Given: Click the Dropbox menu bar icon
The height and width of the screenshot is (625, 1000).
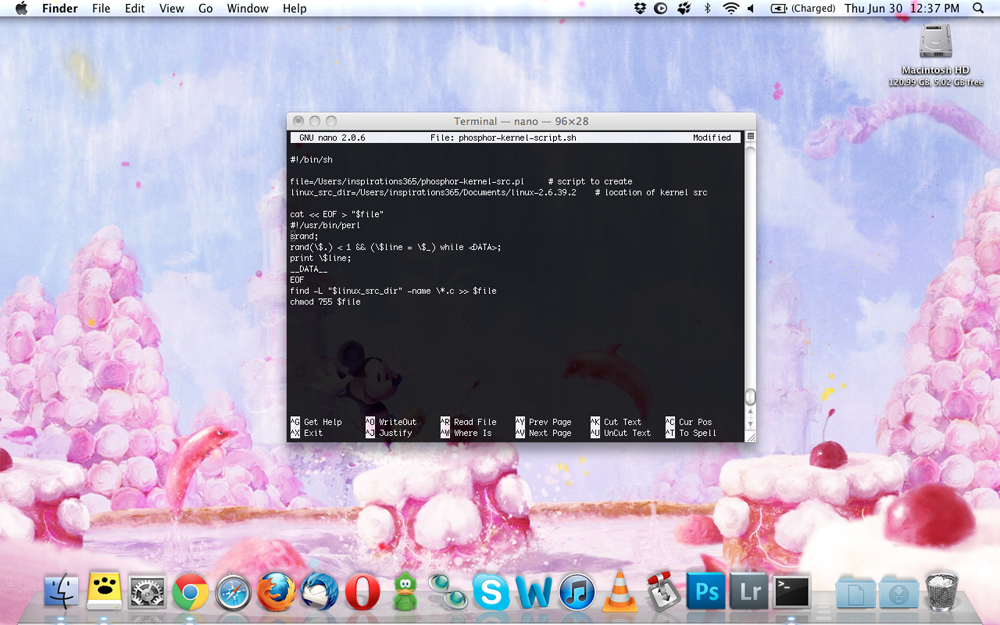Looking at the screenshot, I should [x=640, y=8].
